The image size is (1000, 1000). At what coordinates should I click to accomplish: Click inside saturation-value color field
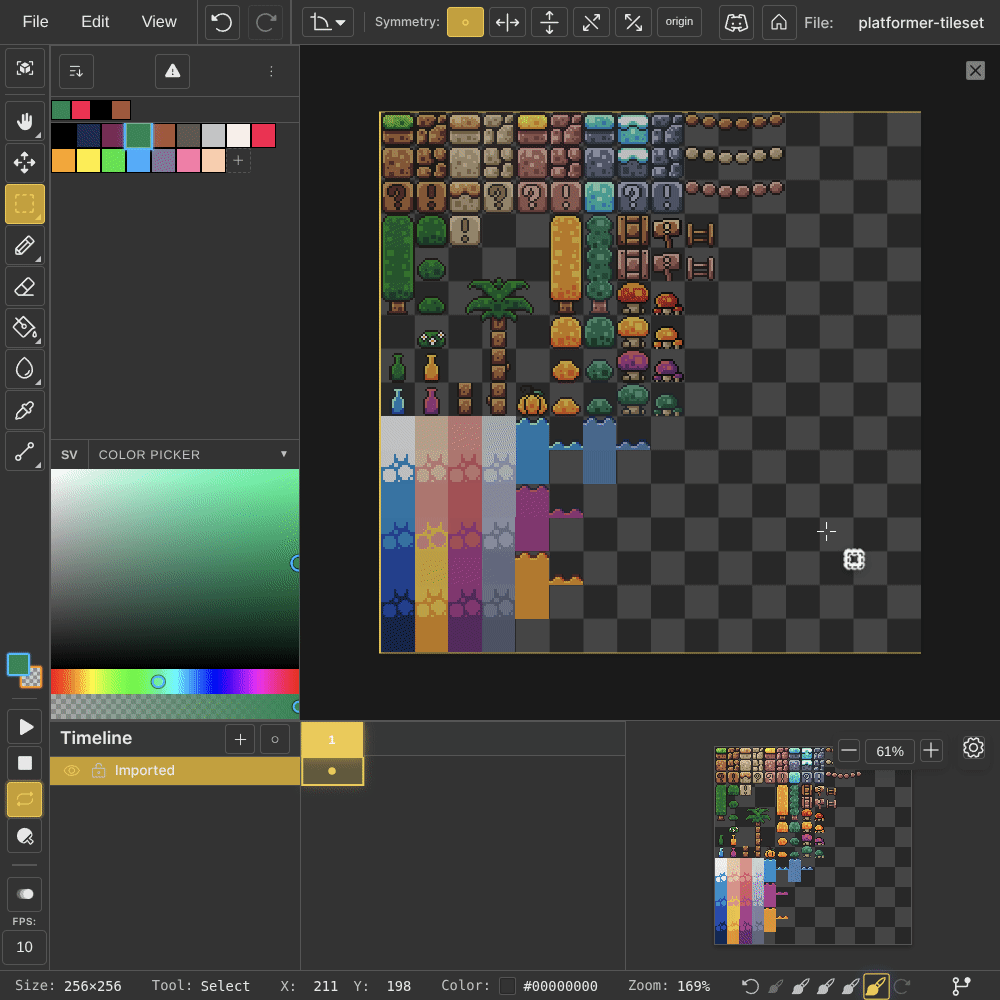(175, 568)
